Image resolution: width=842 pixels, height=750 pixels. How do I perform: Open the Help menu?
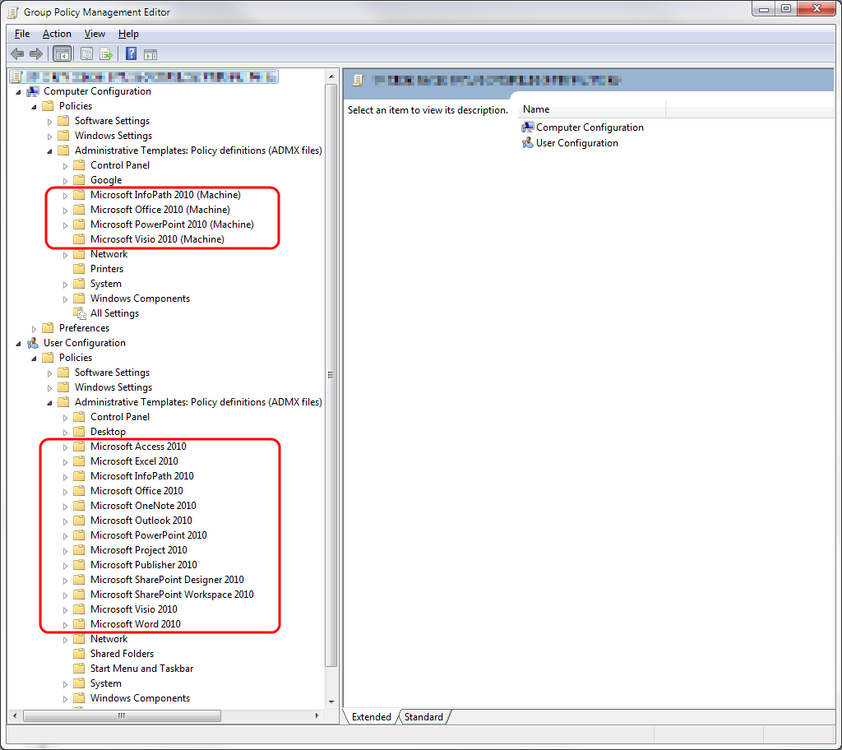coord(128,34)
